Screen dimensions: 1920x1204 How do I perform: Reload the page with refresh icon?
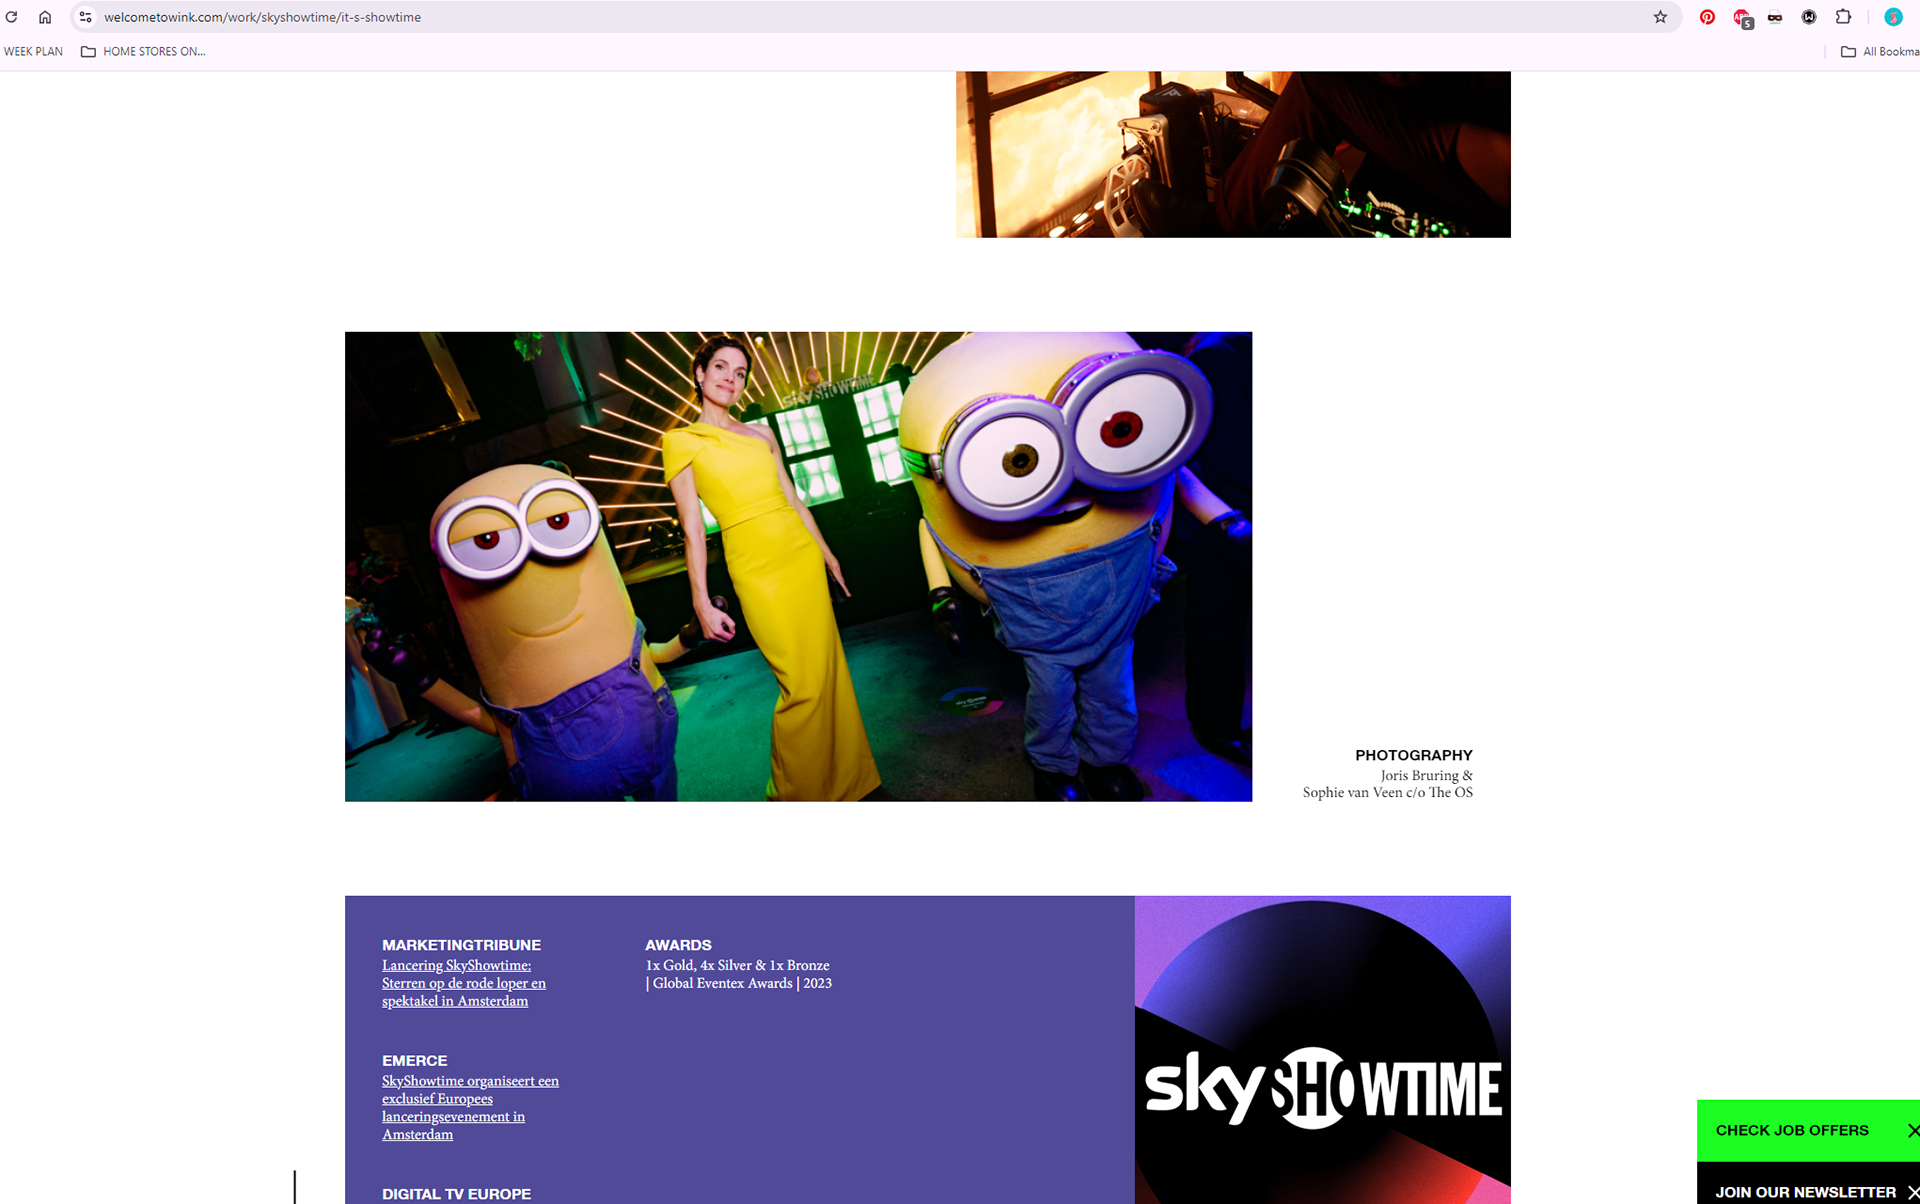click(12, 17)
